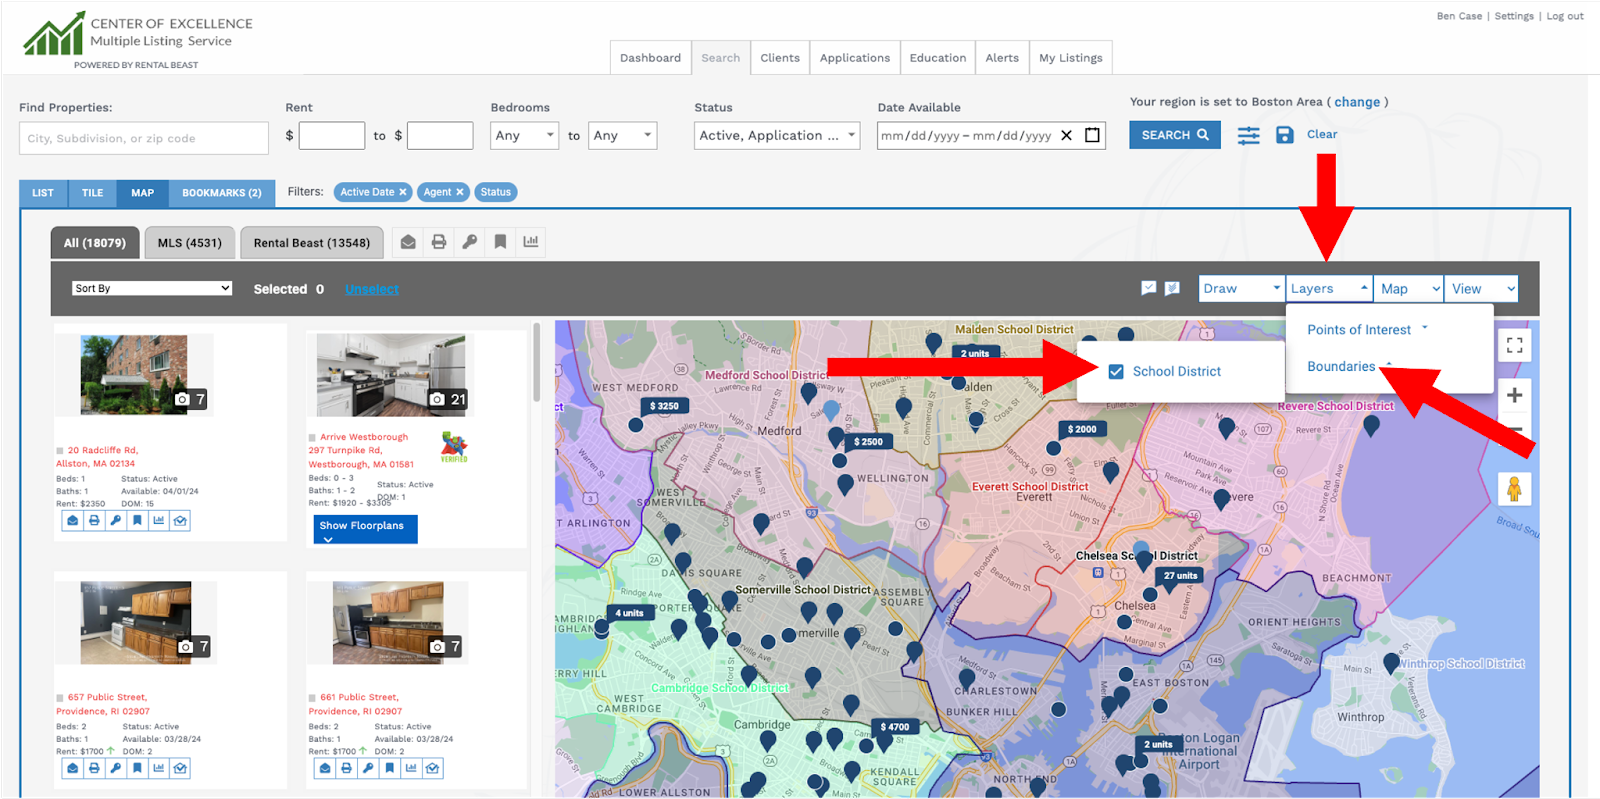Viewport: 1600px width, 799px height.
Task: Select the Arrive Westborough listing checkbox
Action: pos(312,438)
